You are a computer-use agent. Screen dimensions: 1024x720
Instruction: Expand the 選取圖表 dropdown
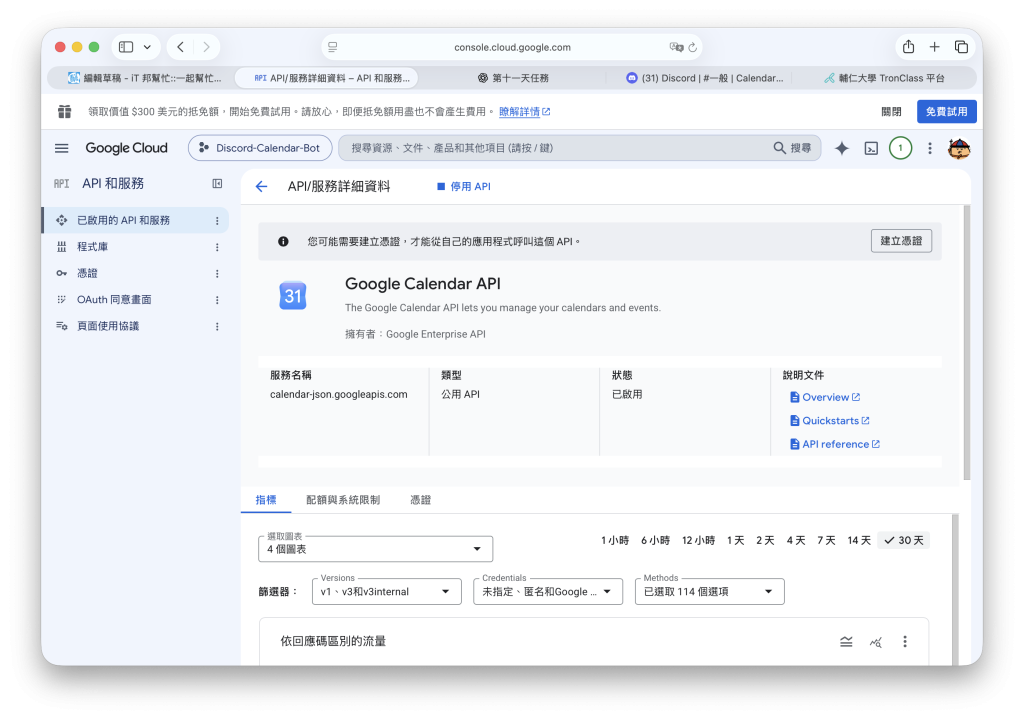376,549
